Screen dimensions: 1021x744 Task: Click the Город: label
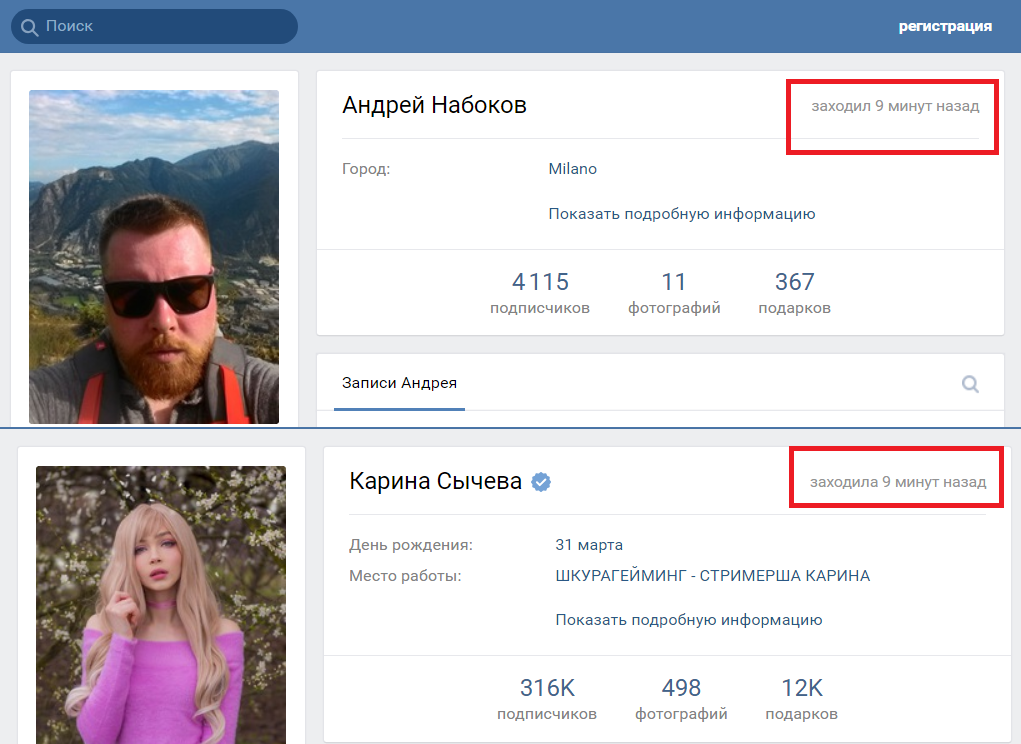tap(366, 169)
